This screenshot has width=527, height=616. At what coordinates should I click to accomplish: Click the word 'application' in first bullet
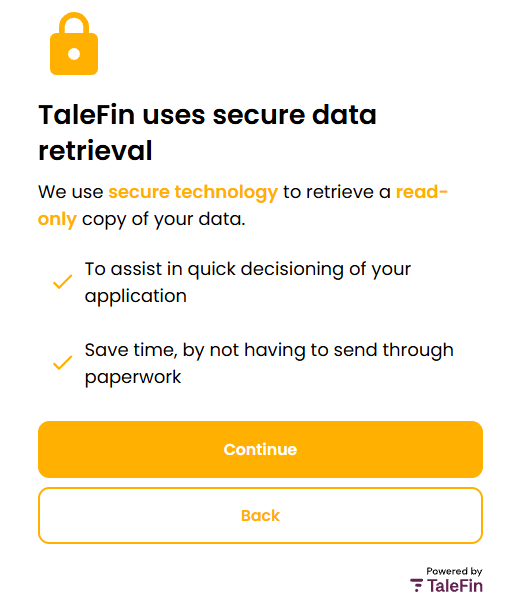[x=136, y=296]
